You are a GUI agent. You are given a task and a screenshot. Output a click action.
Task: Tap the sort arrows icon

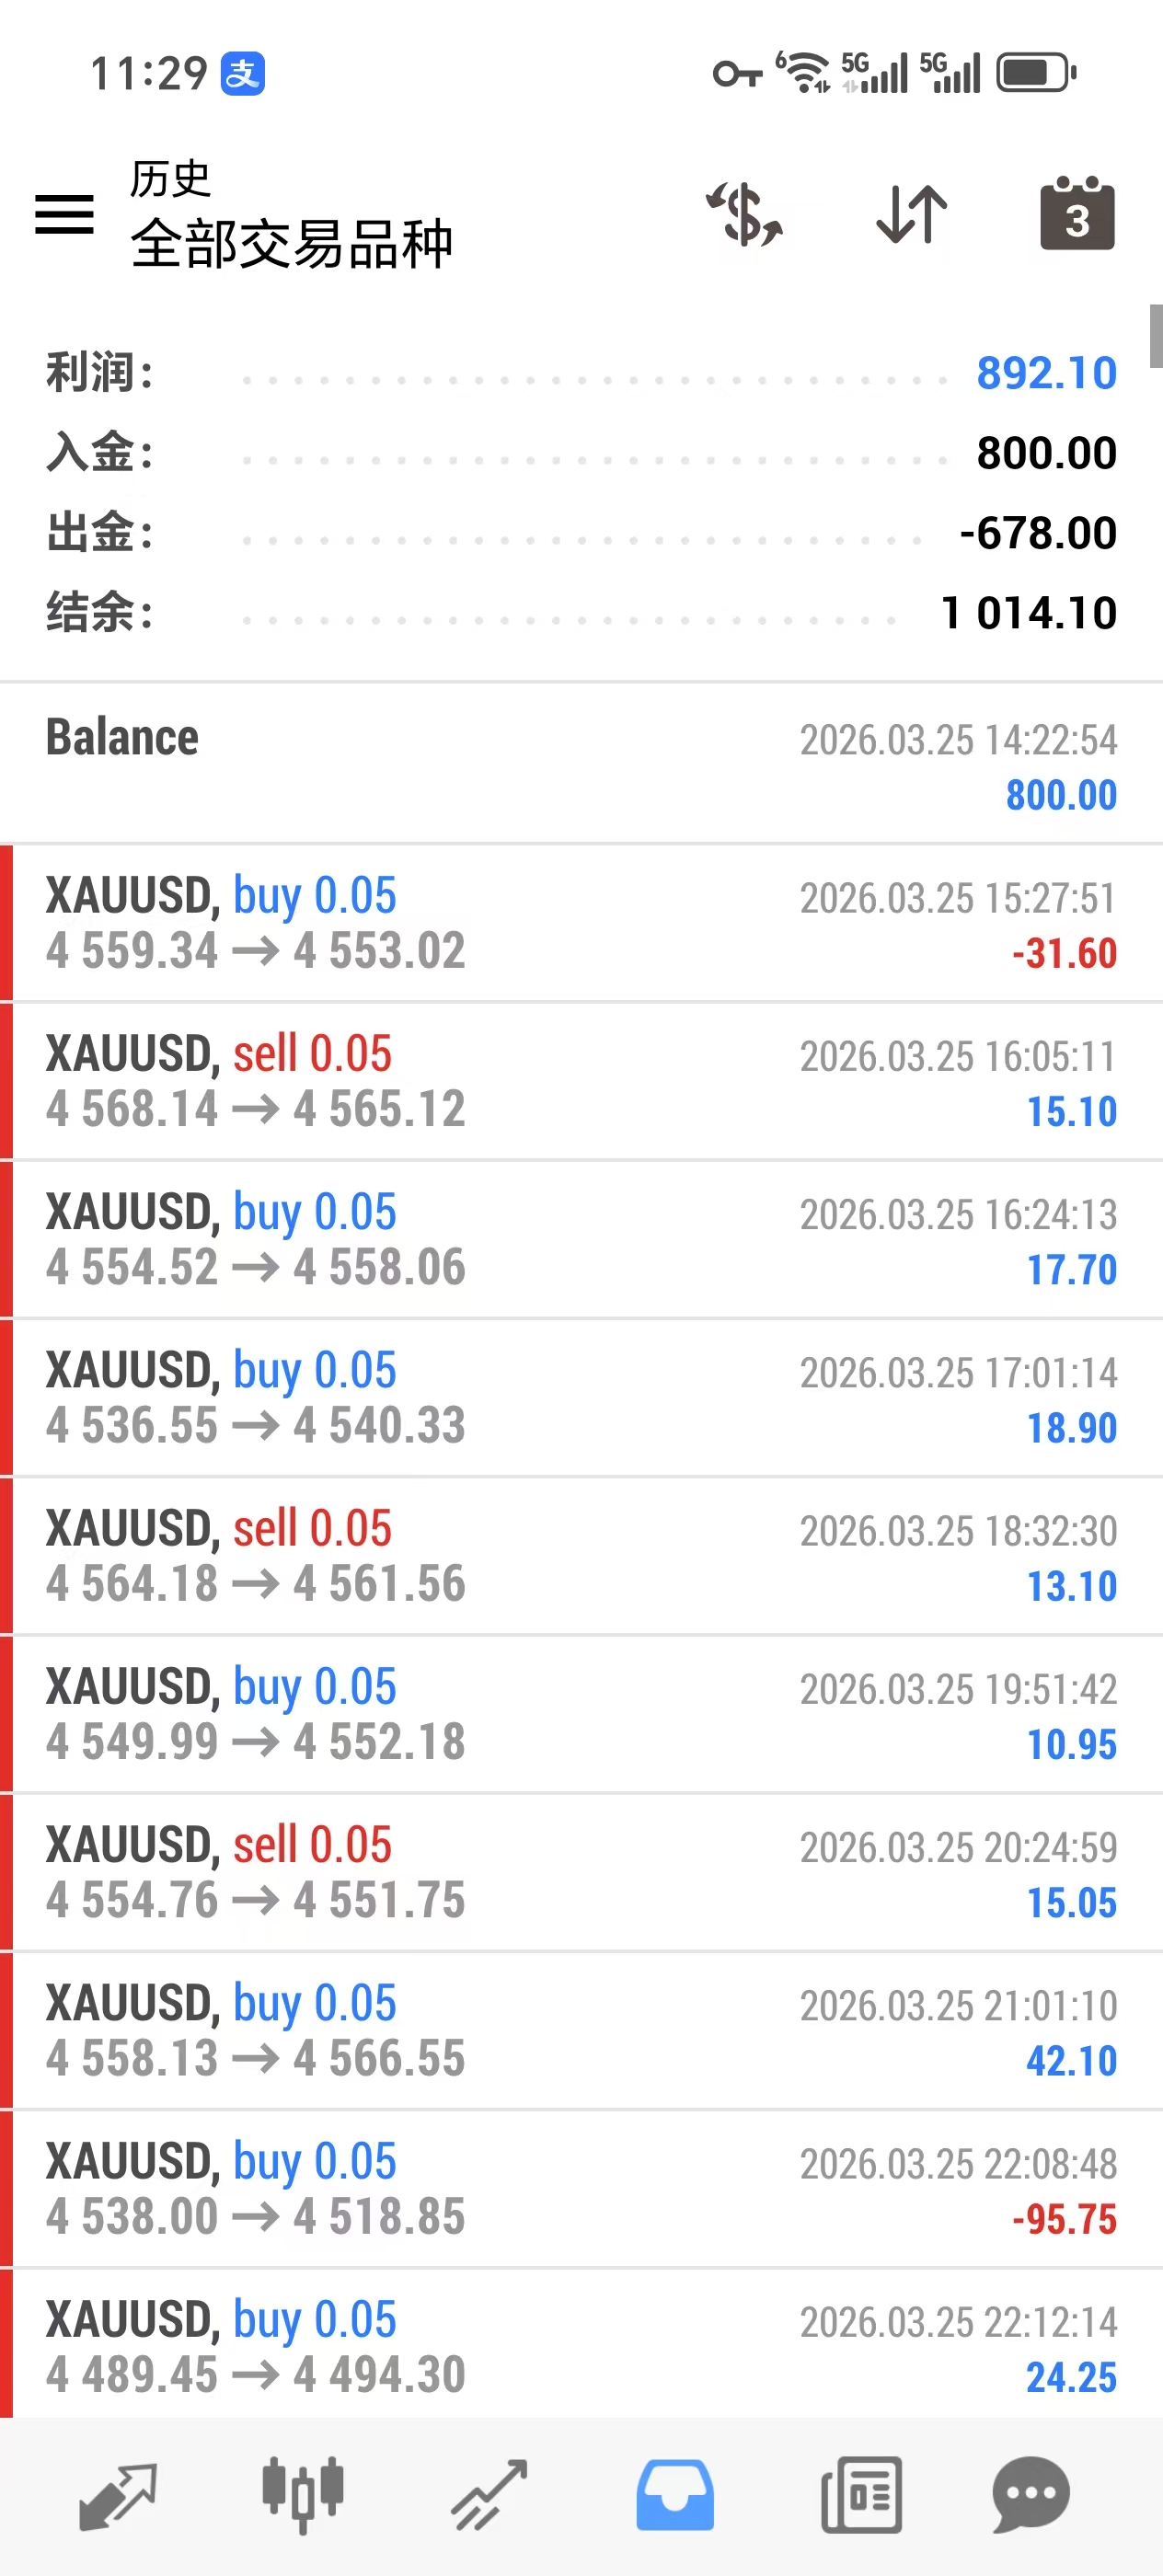[x=911, y=214]
